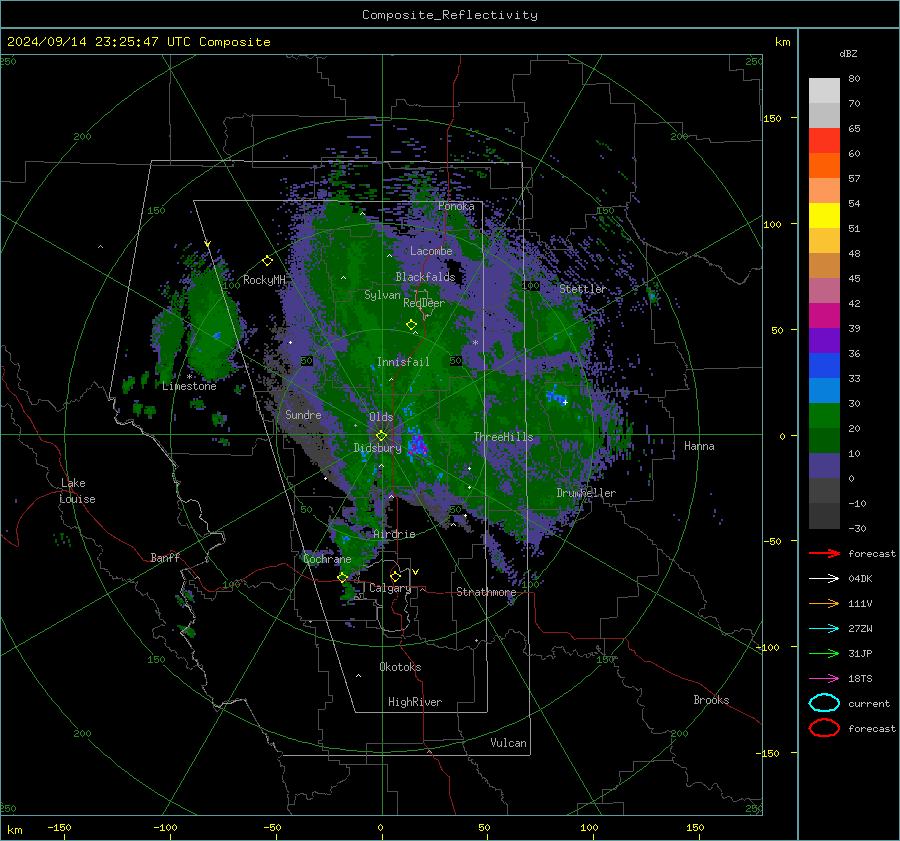
Task: Click the Banff city label
Action: coord(165,558)
